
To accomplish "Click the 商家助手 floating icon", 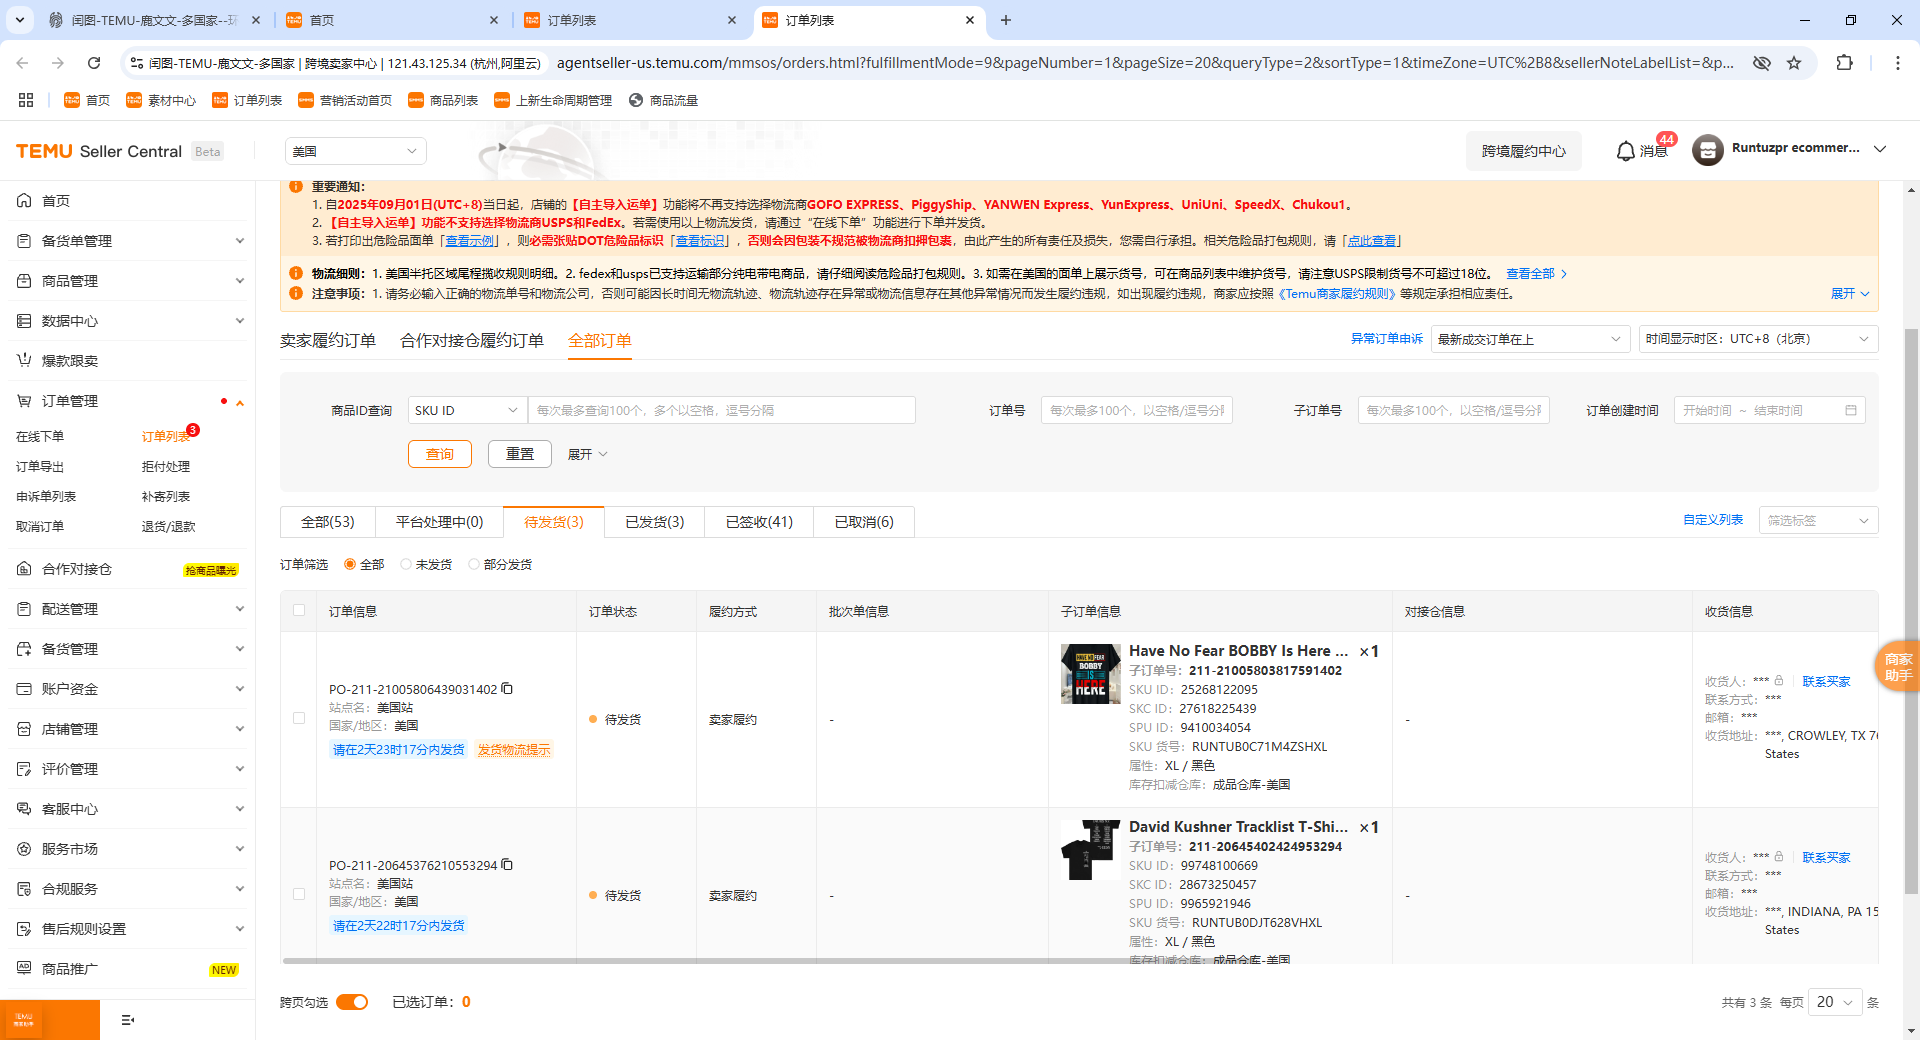I will (x=1898, y=666).
